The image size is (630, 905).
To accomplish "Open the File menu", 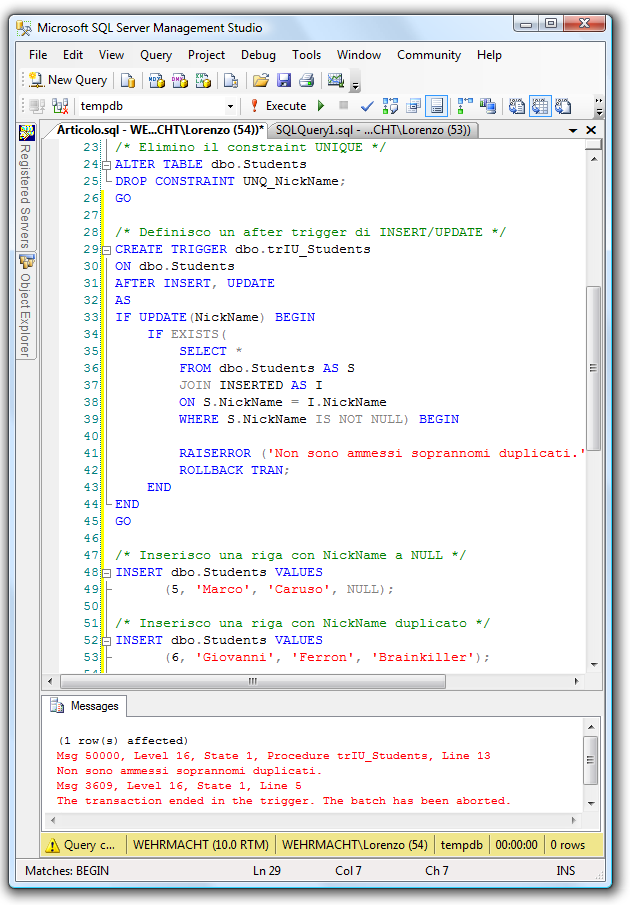I will 38,55.
